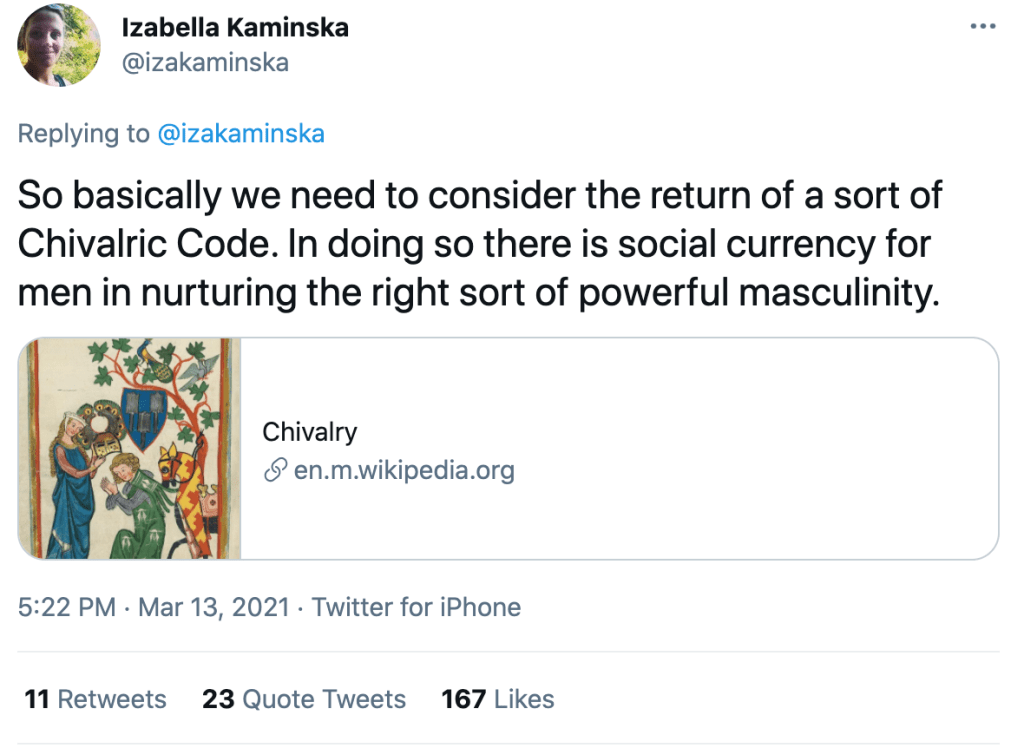Click the Chivalry card title
The height and width of the screenshot is (748, 1024).
309,432
